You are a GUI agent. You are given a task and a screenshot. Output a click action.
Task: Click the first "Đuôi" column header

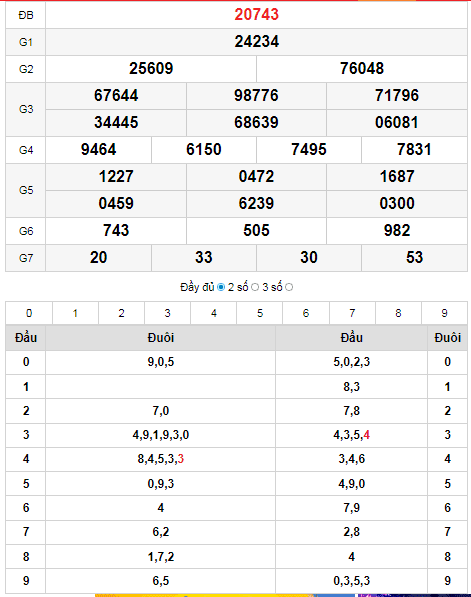[x=161, y=338]
